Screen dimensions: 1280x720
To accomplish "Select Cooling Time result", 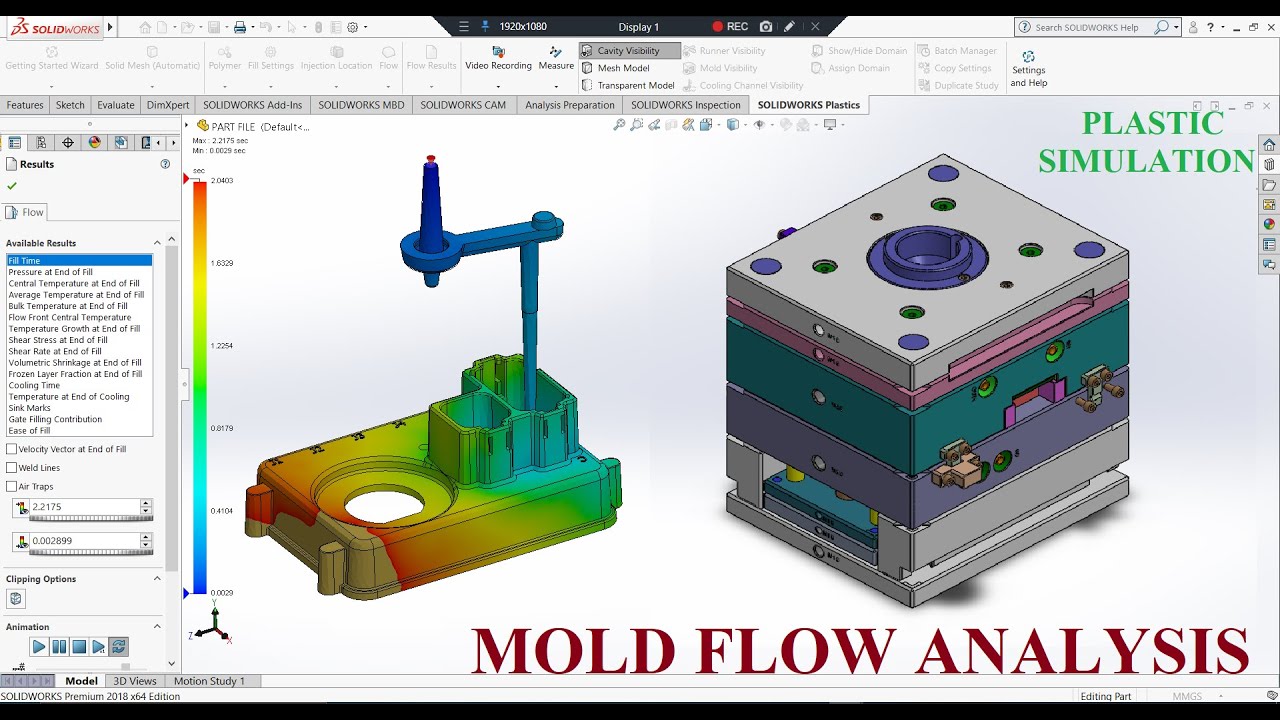I will coord(34,385).
